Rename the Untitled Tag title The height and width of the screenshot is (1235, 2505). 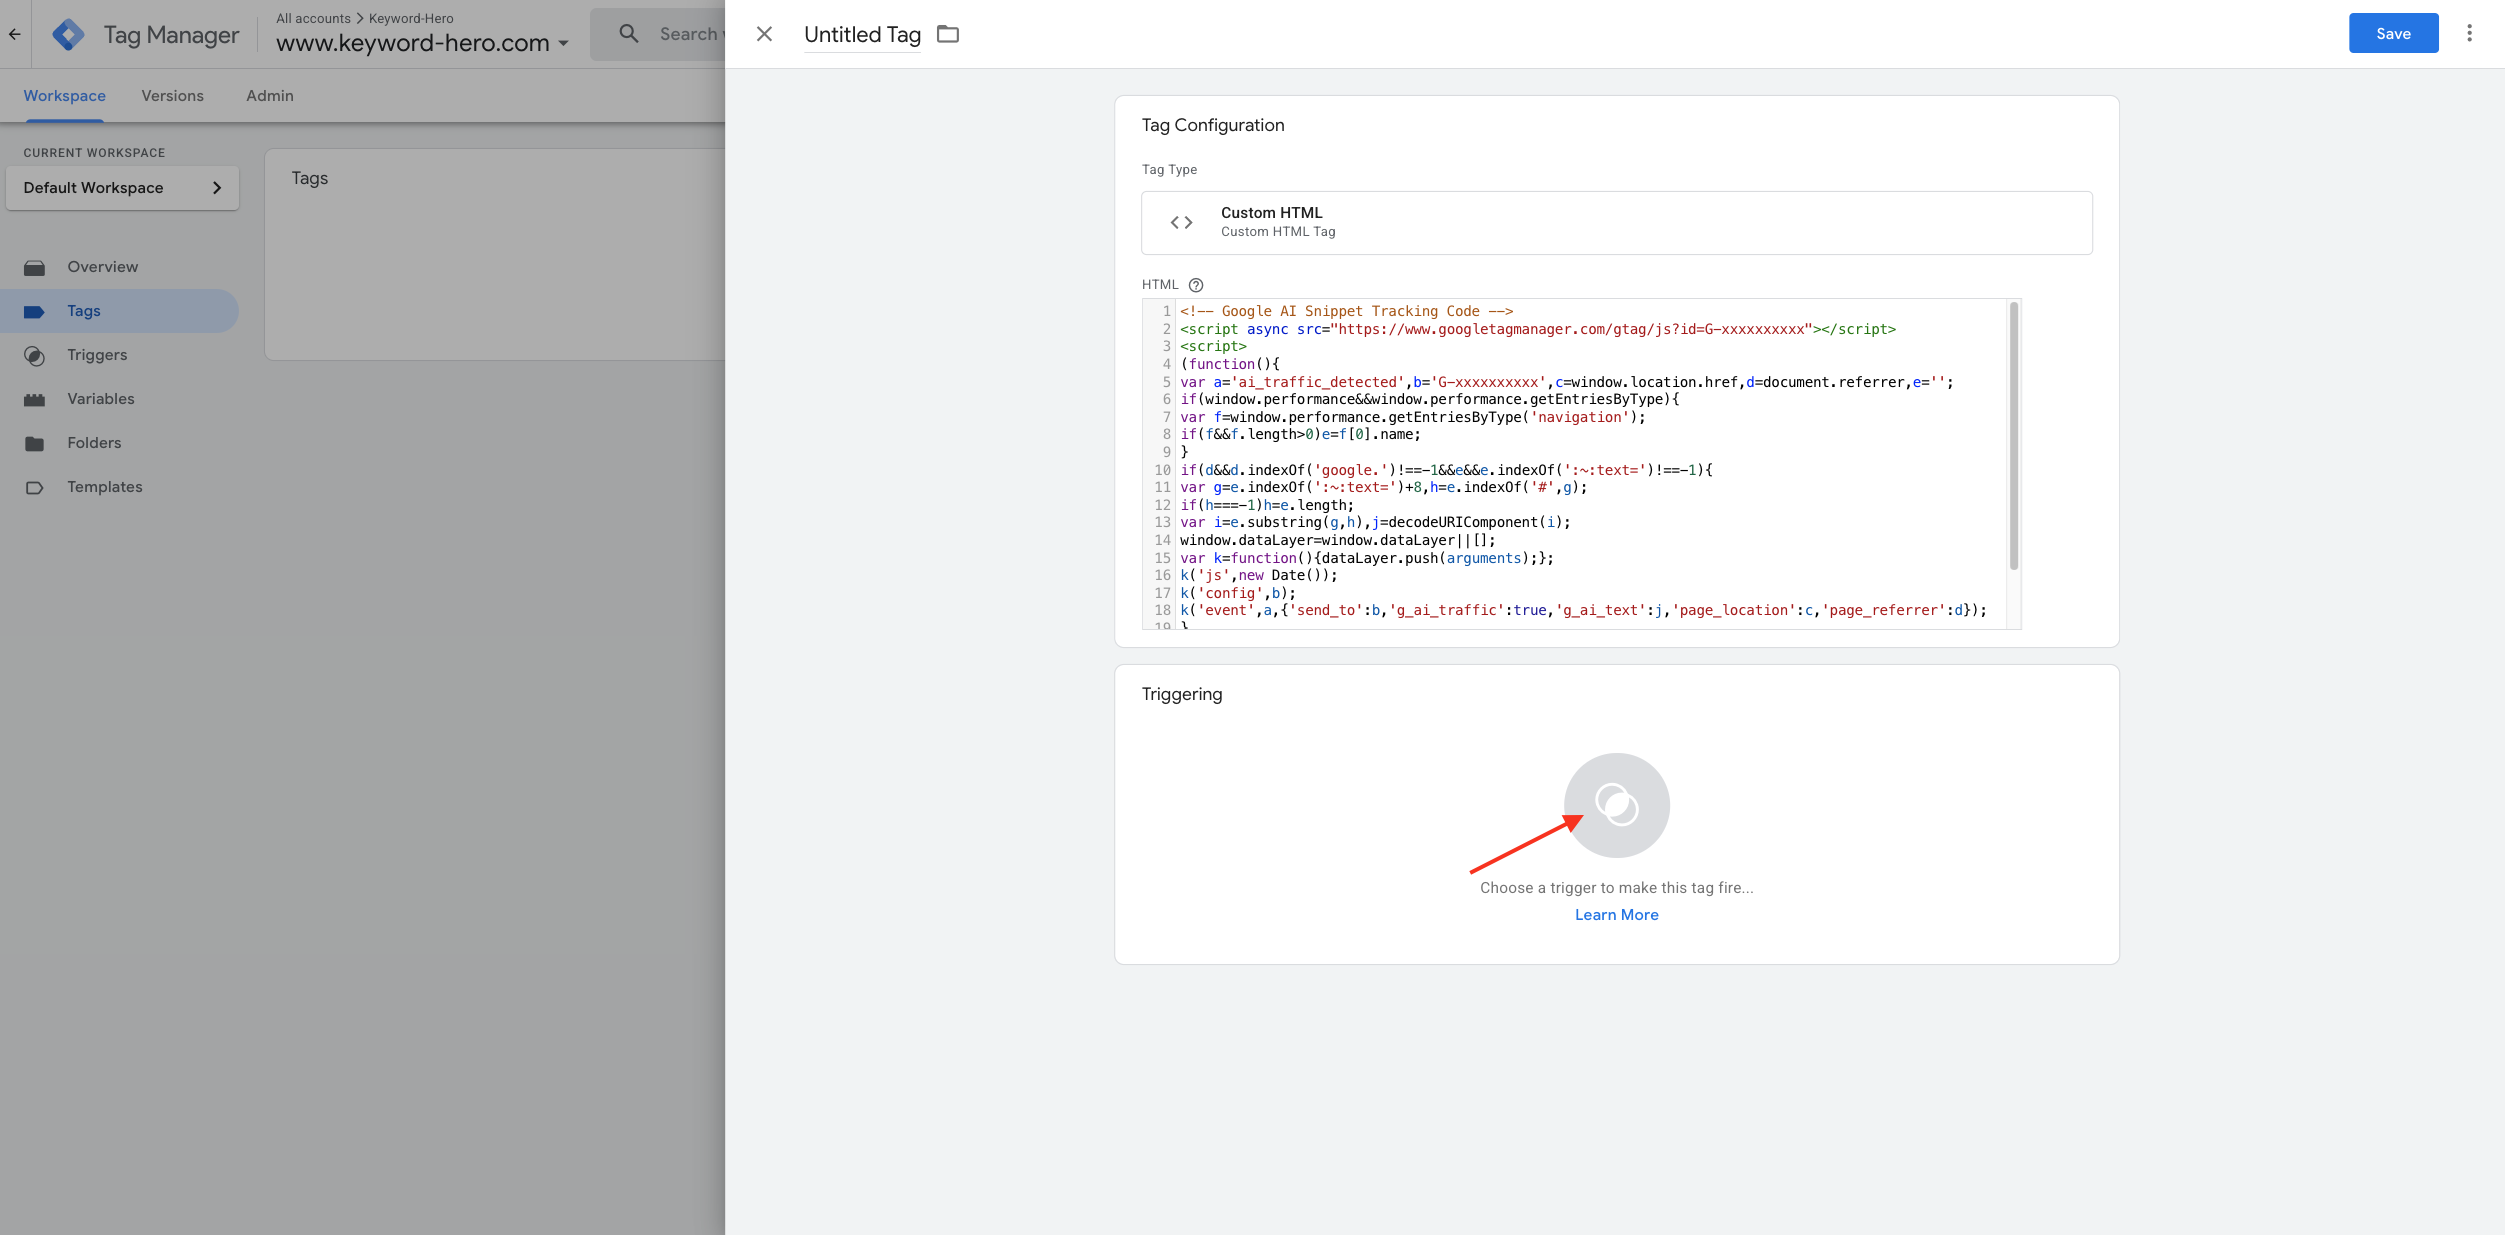tap(862, 34)
